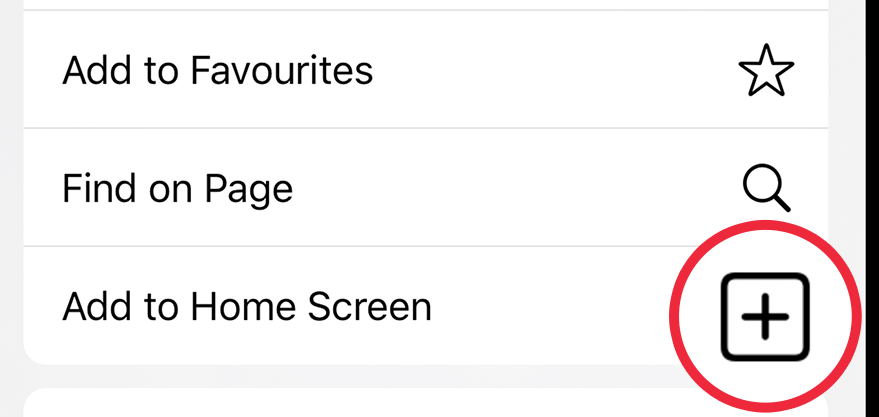Select Add to Favourites menu entry
The width and height of the screenshot is (879, 417).
(217, 71)
